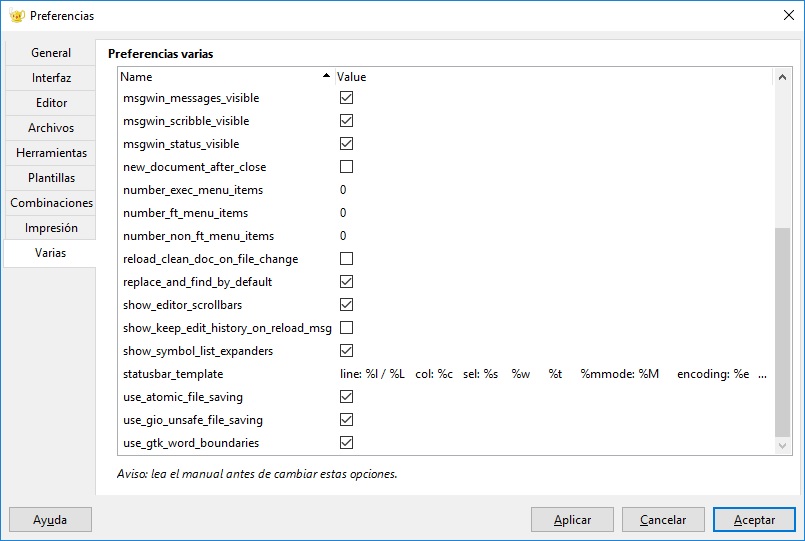Open help with Ayuda button
The width and height of the screenshot is (805, 541).
pos(50,520)
